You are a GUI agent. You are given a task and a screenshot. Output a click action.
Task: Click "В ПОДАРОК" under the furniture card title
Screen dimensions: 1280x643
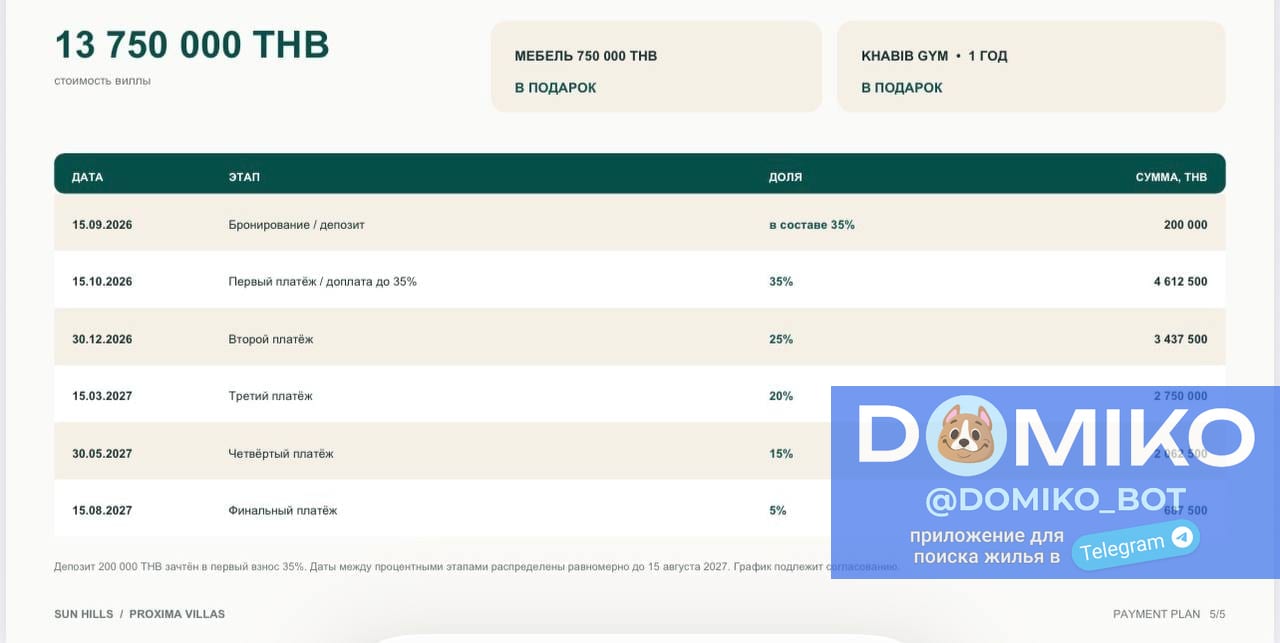[555, 88]
